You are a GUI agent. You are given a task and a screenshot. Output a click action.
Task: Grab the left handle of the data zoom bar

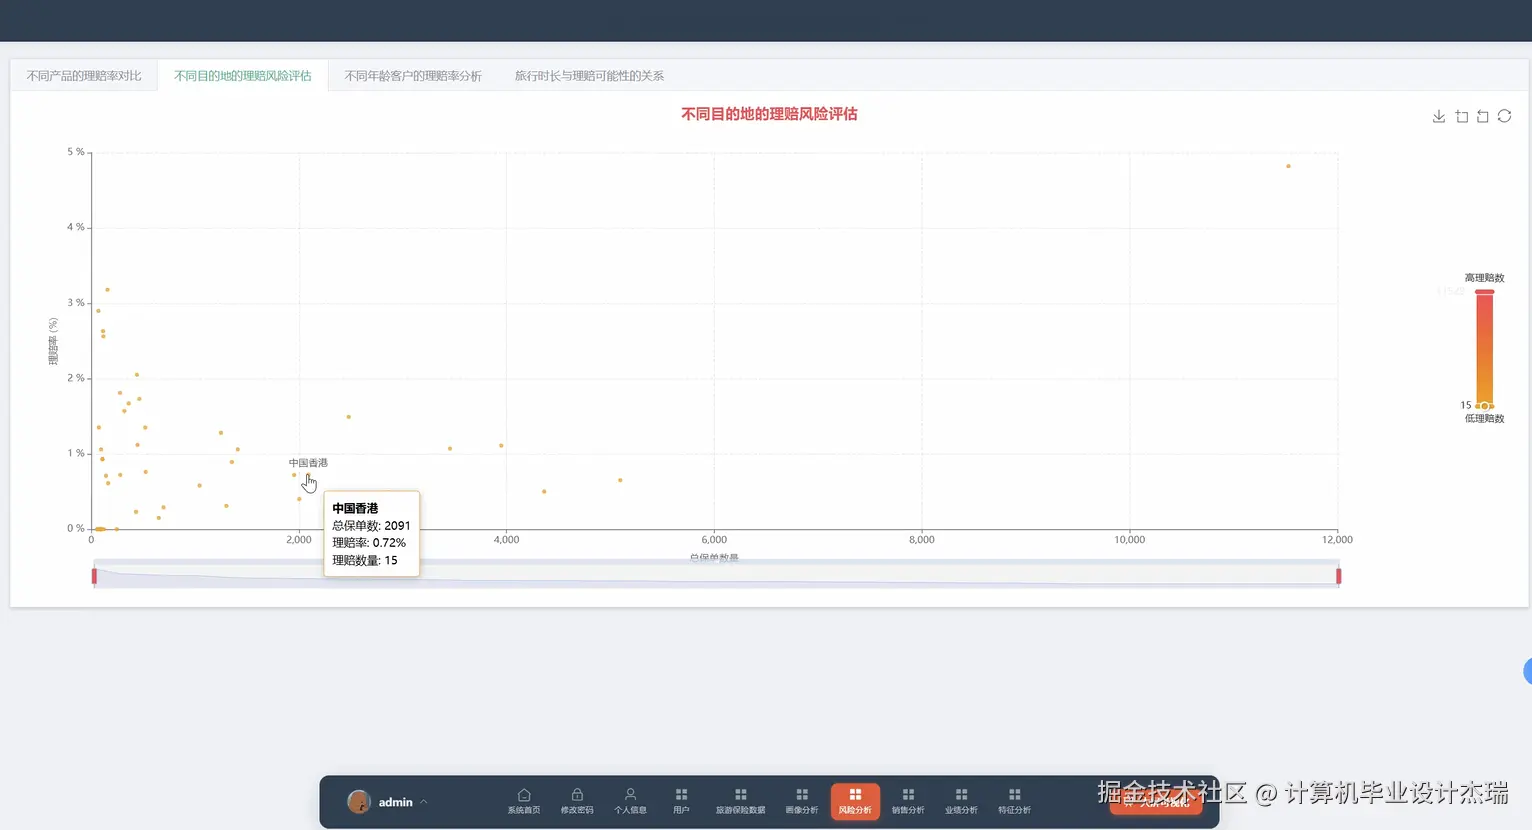pyautogui.click(x=94, y=576)
